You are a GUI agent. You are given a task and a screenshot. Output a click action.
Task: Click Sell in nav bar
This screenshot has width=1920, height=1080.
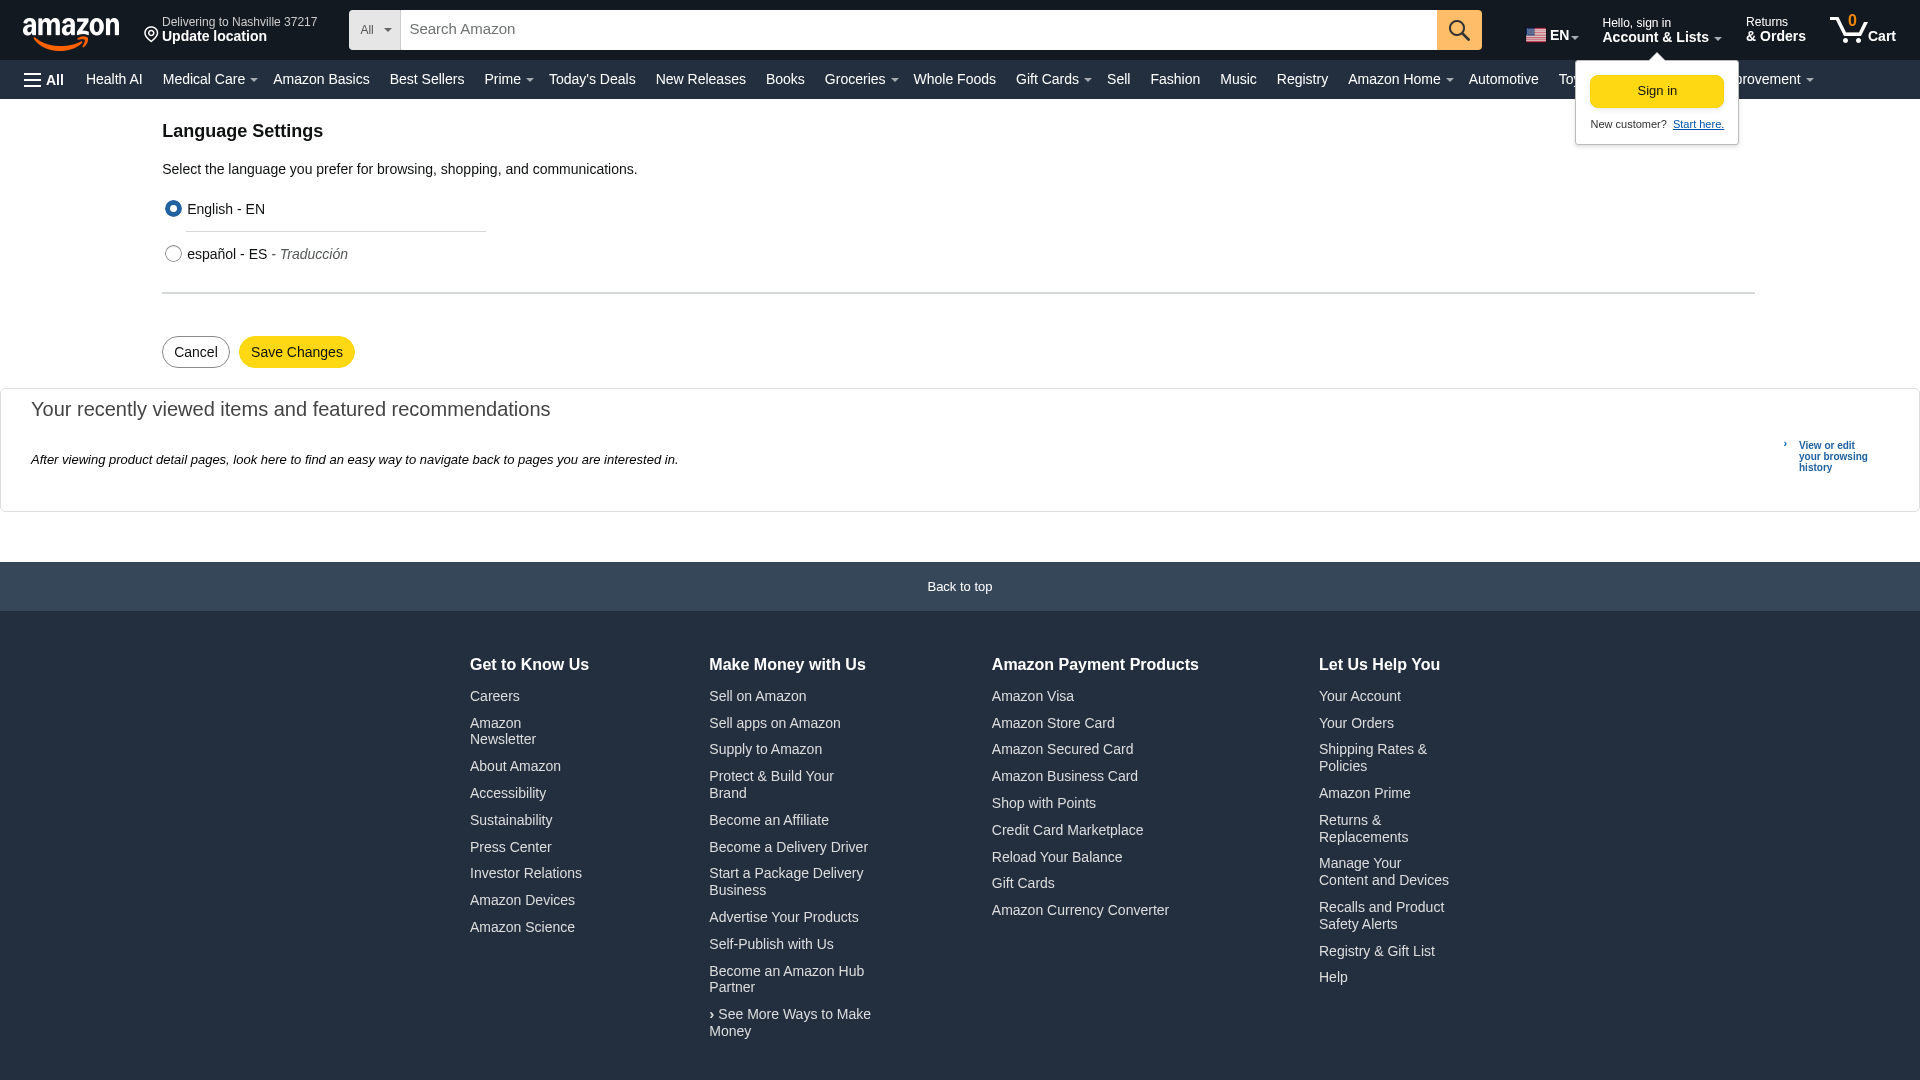coord(1118,79)
